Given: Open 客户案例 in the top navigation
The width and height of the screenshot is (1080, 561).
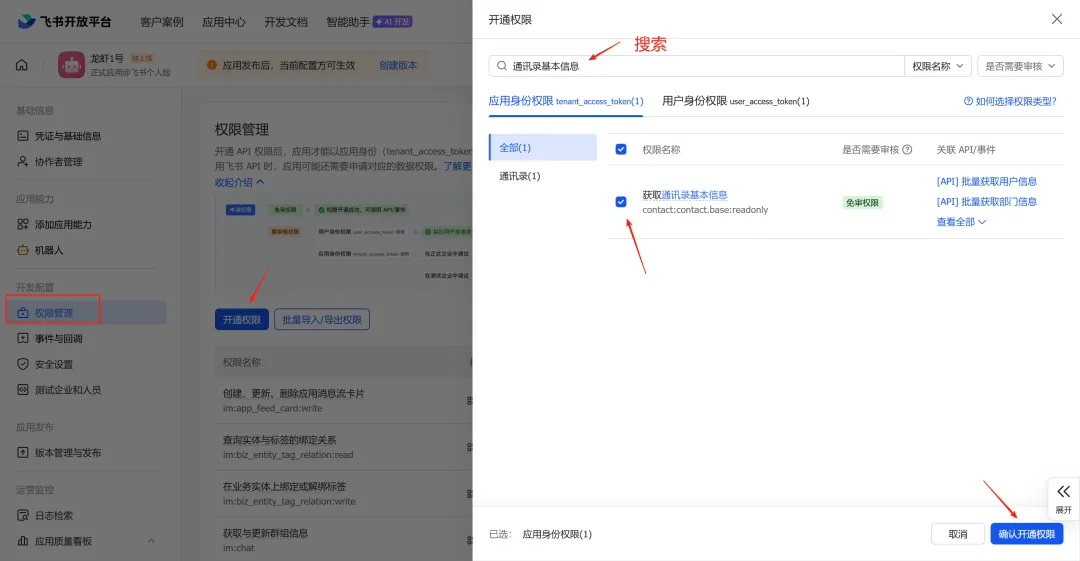Looking at the screenshot, I should 162,22.
